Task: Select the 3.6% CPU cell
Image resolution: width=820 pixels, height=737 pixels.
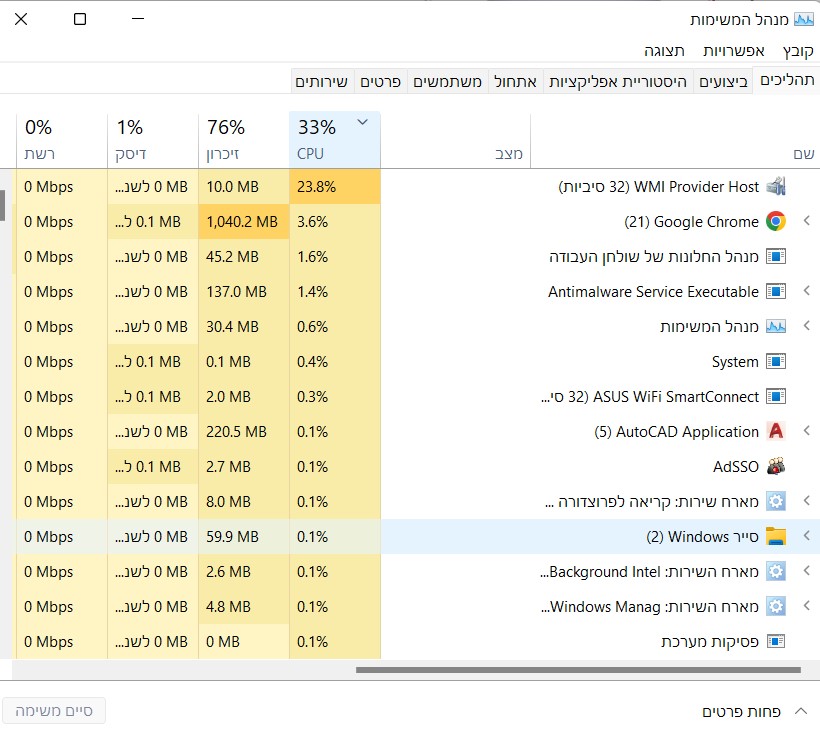Action: (335, 222)
